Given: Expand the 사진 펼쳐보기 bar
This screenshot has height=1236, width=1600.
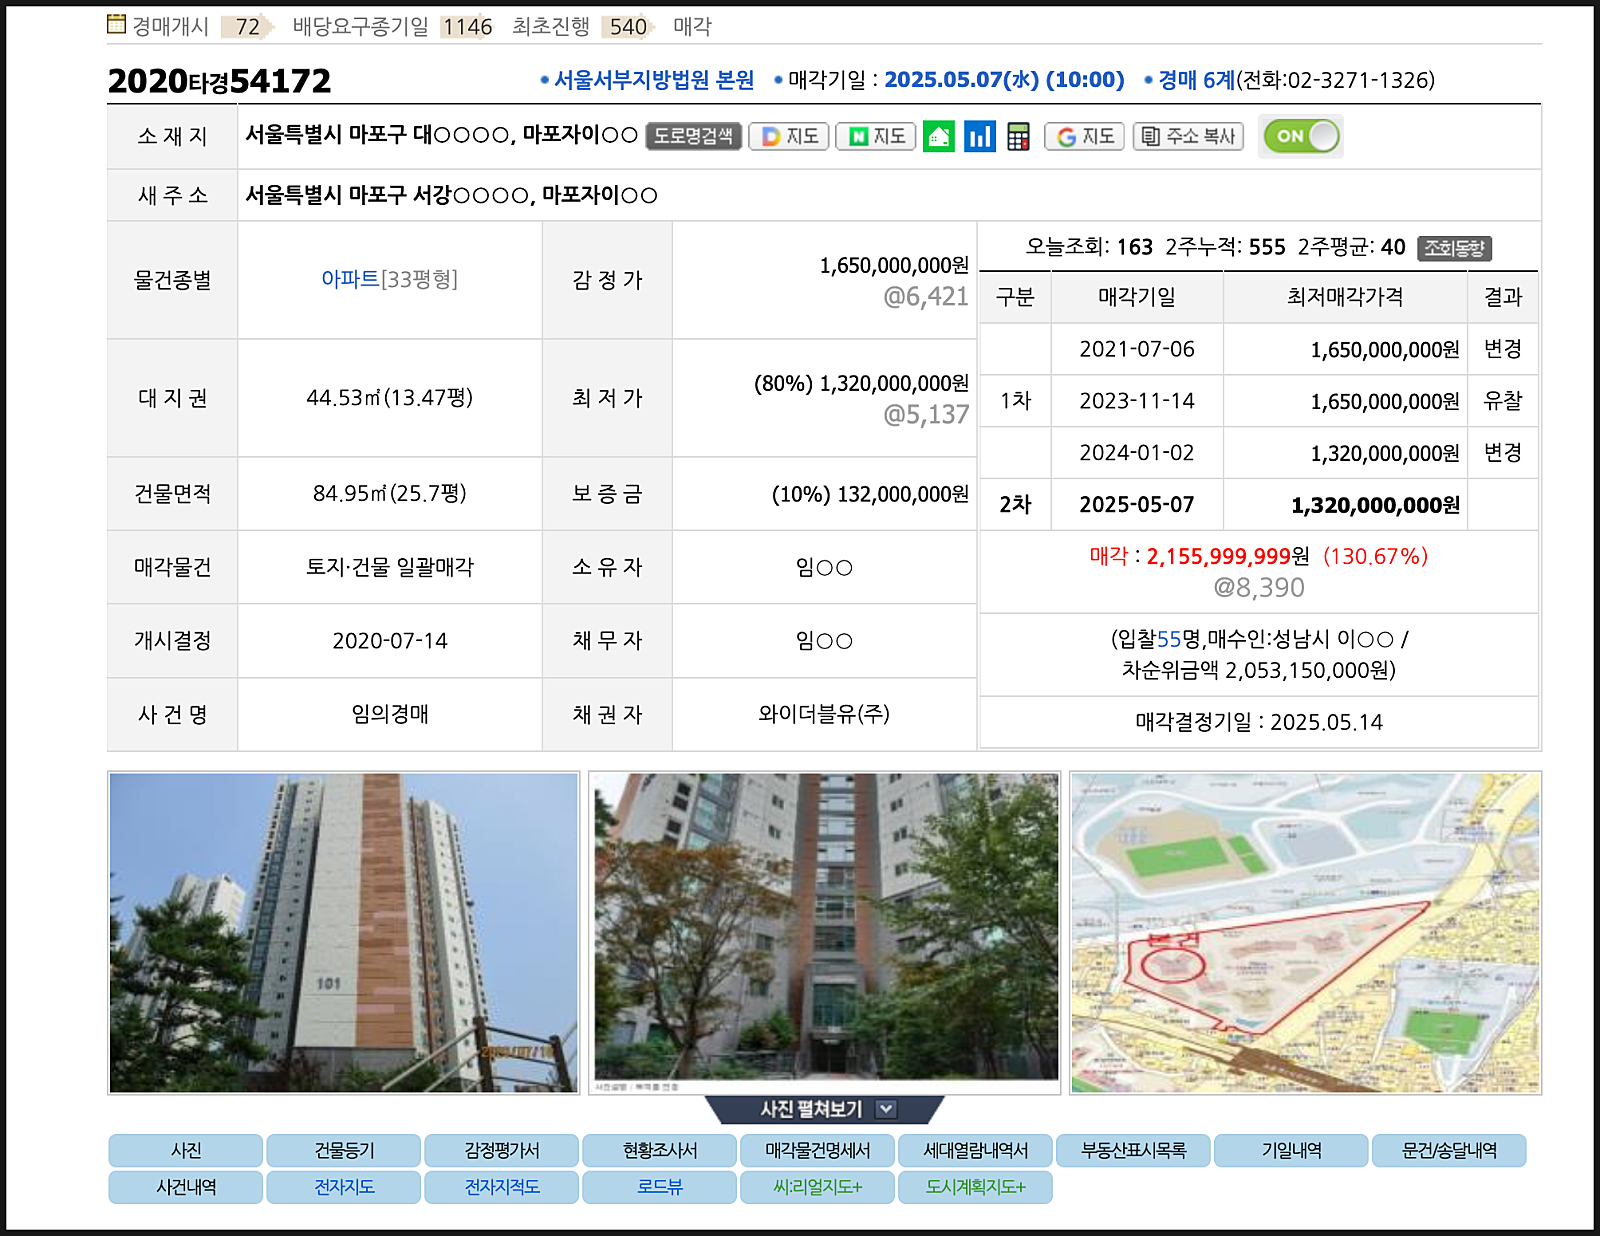Looking at the screenshot, I should [x=825, y=1109].
